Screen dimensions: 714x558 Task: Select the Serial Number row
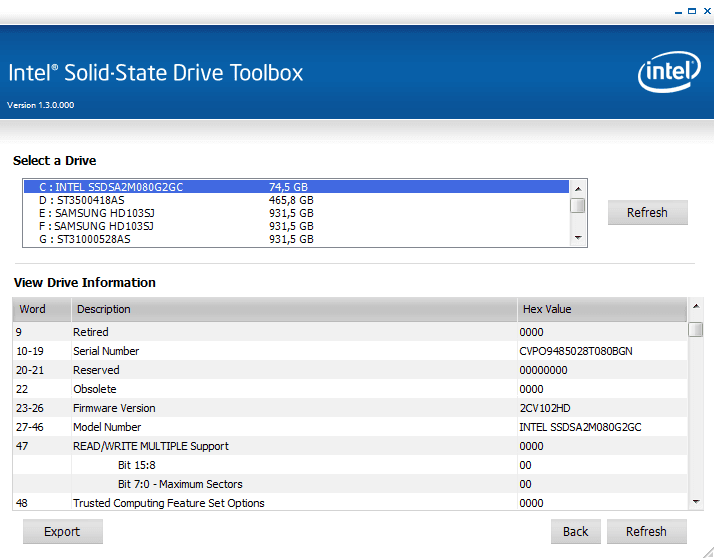coord(350,351)
